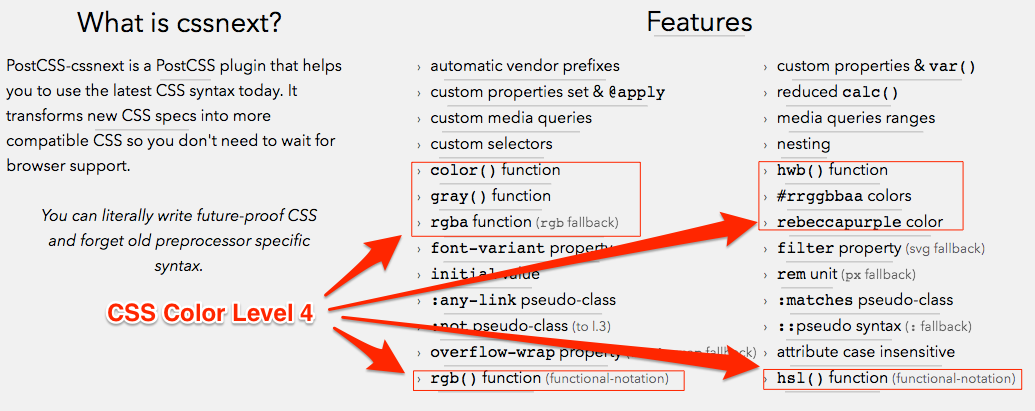Viewport: 1035px width, 411px height.
Task: Go to media queries ranges feature
Action: [856, 118]
